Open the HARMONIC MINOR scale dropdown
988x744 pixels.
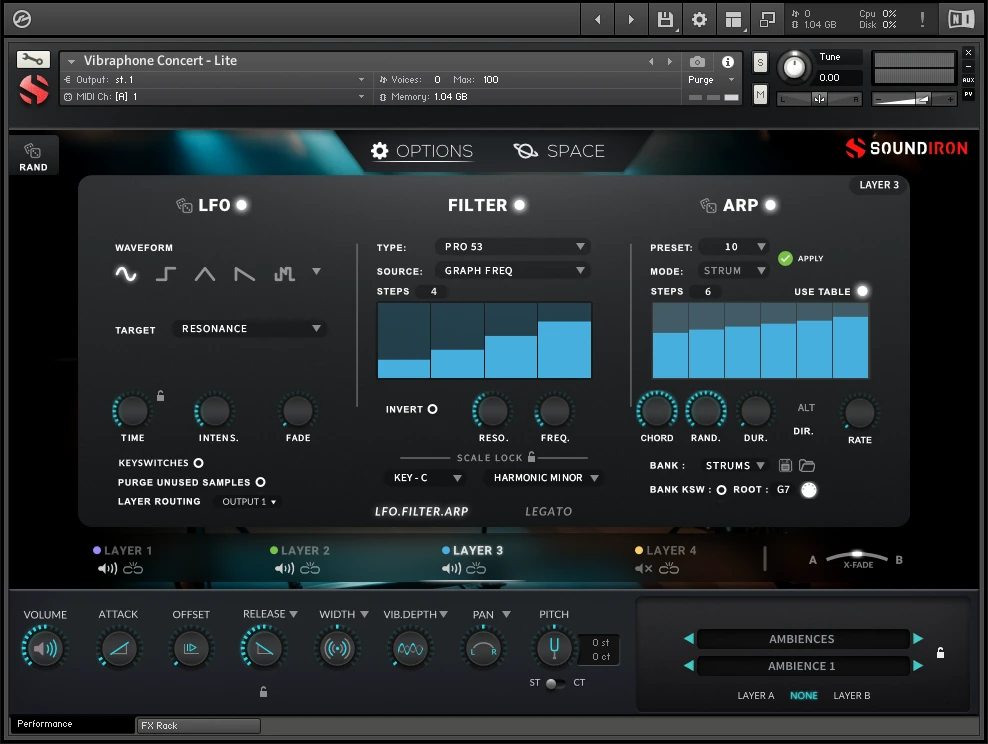(543, 478)
